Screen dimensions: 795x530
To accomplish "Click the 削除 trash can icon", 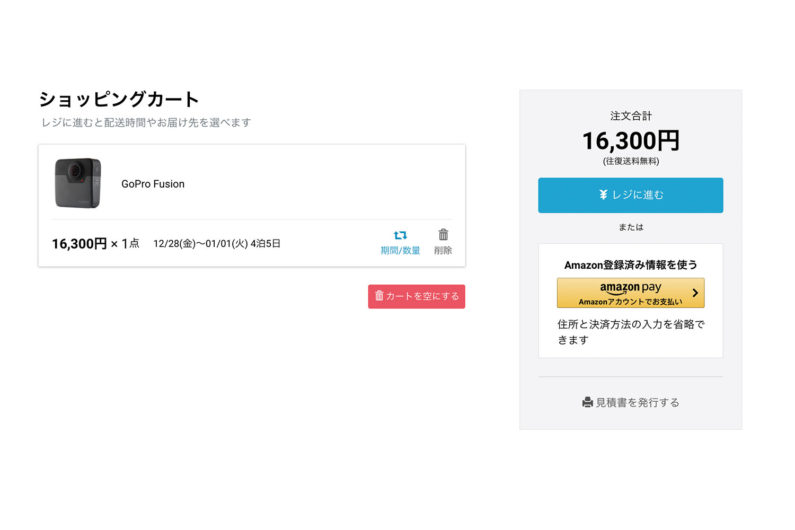I will [443, 234].
